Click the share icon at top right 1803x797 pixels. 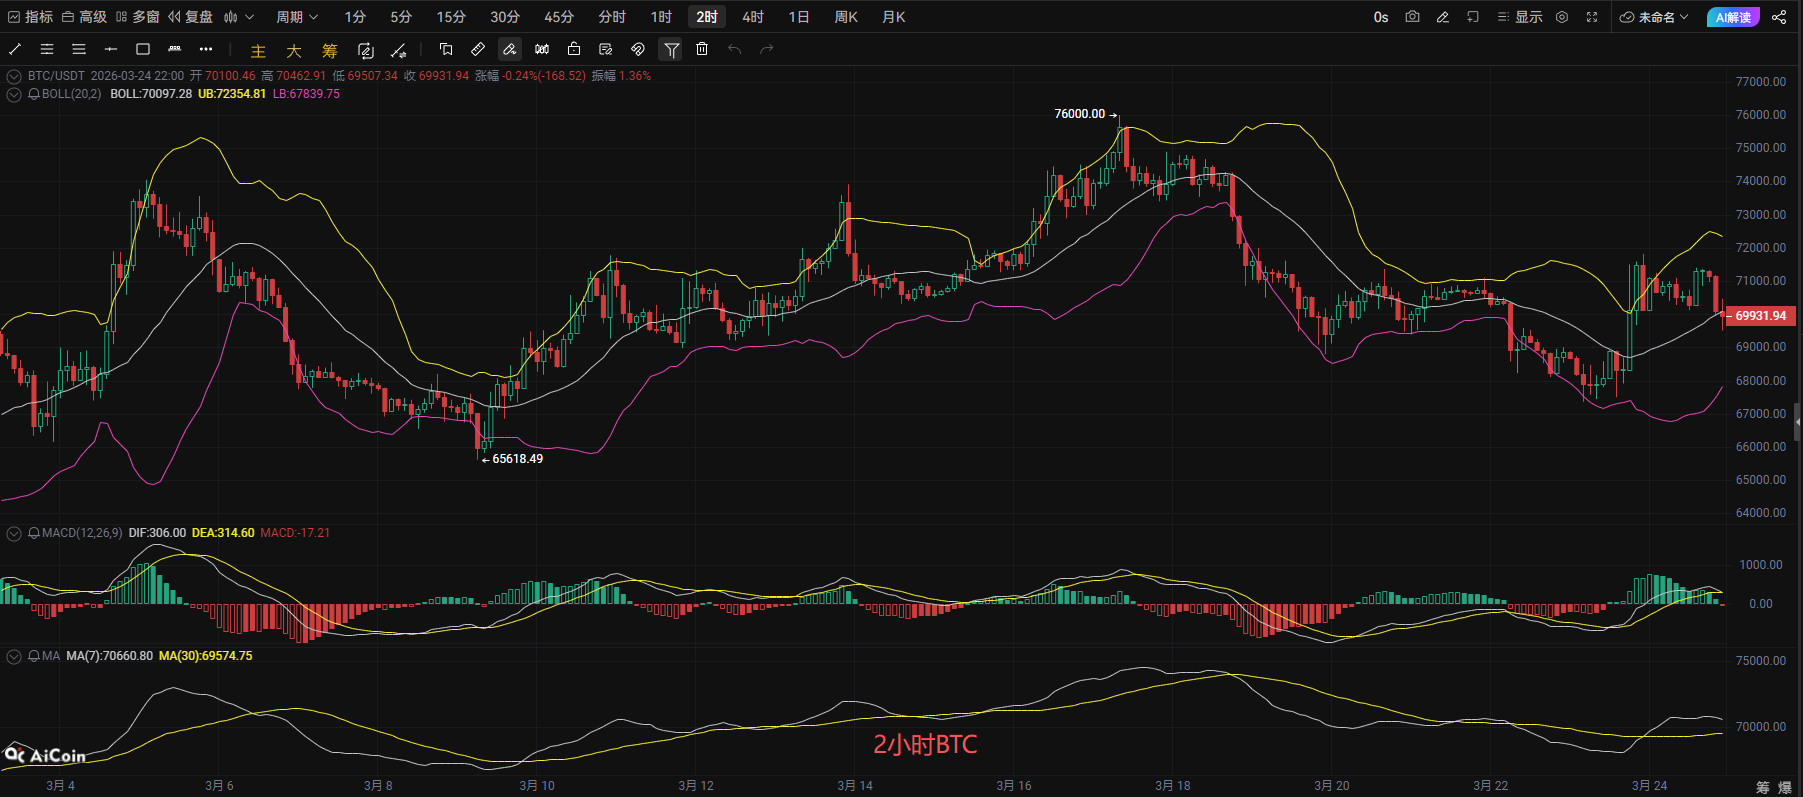tap(1779, 17)
